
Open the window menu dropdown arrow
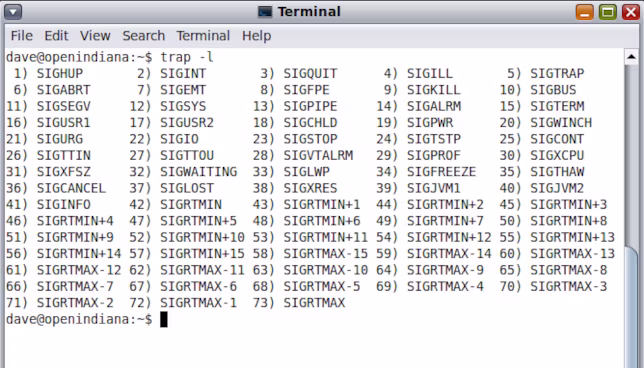(x=13, y=12)
